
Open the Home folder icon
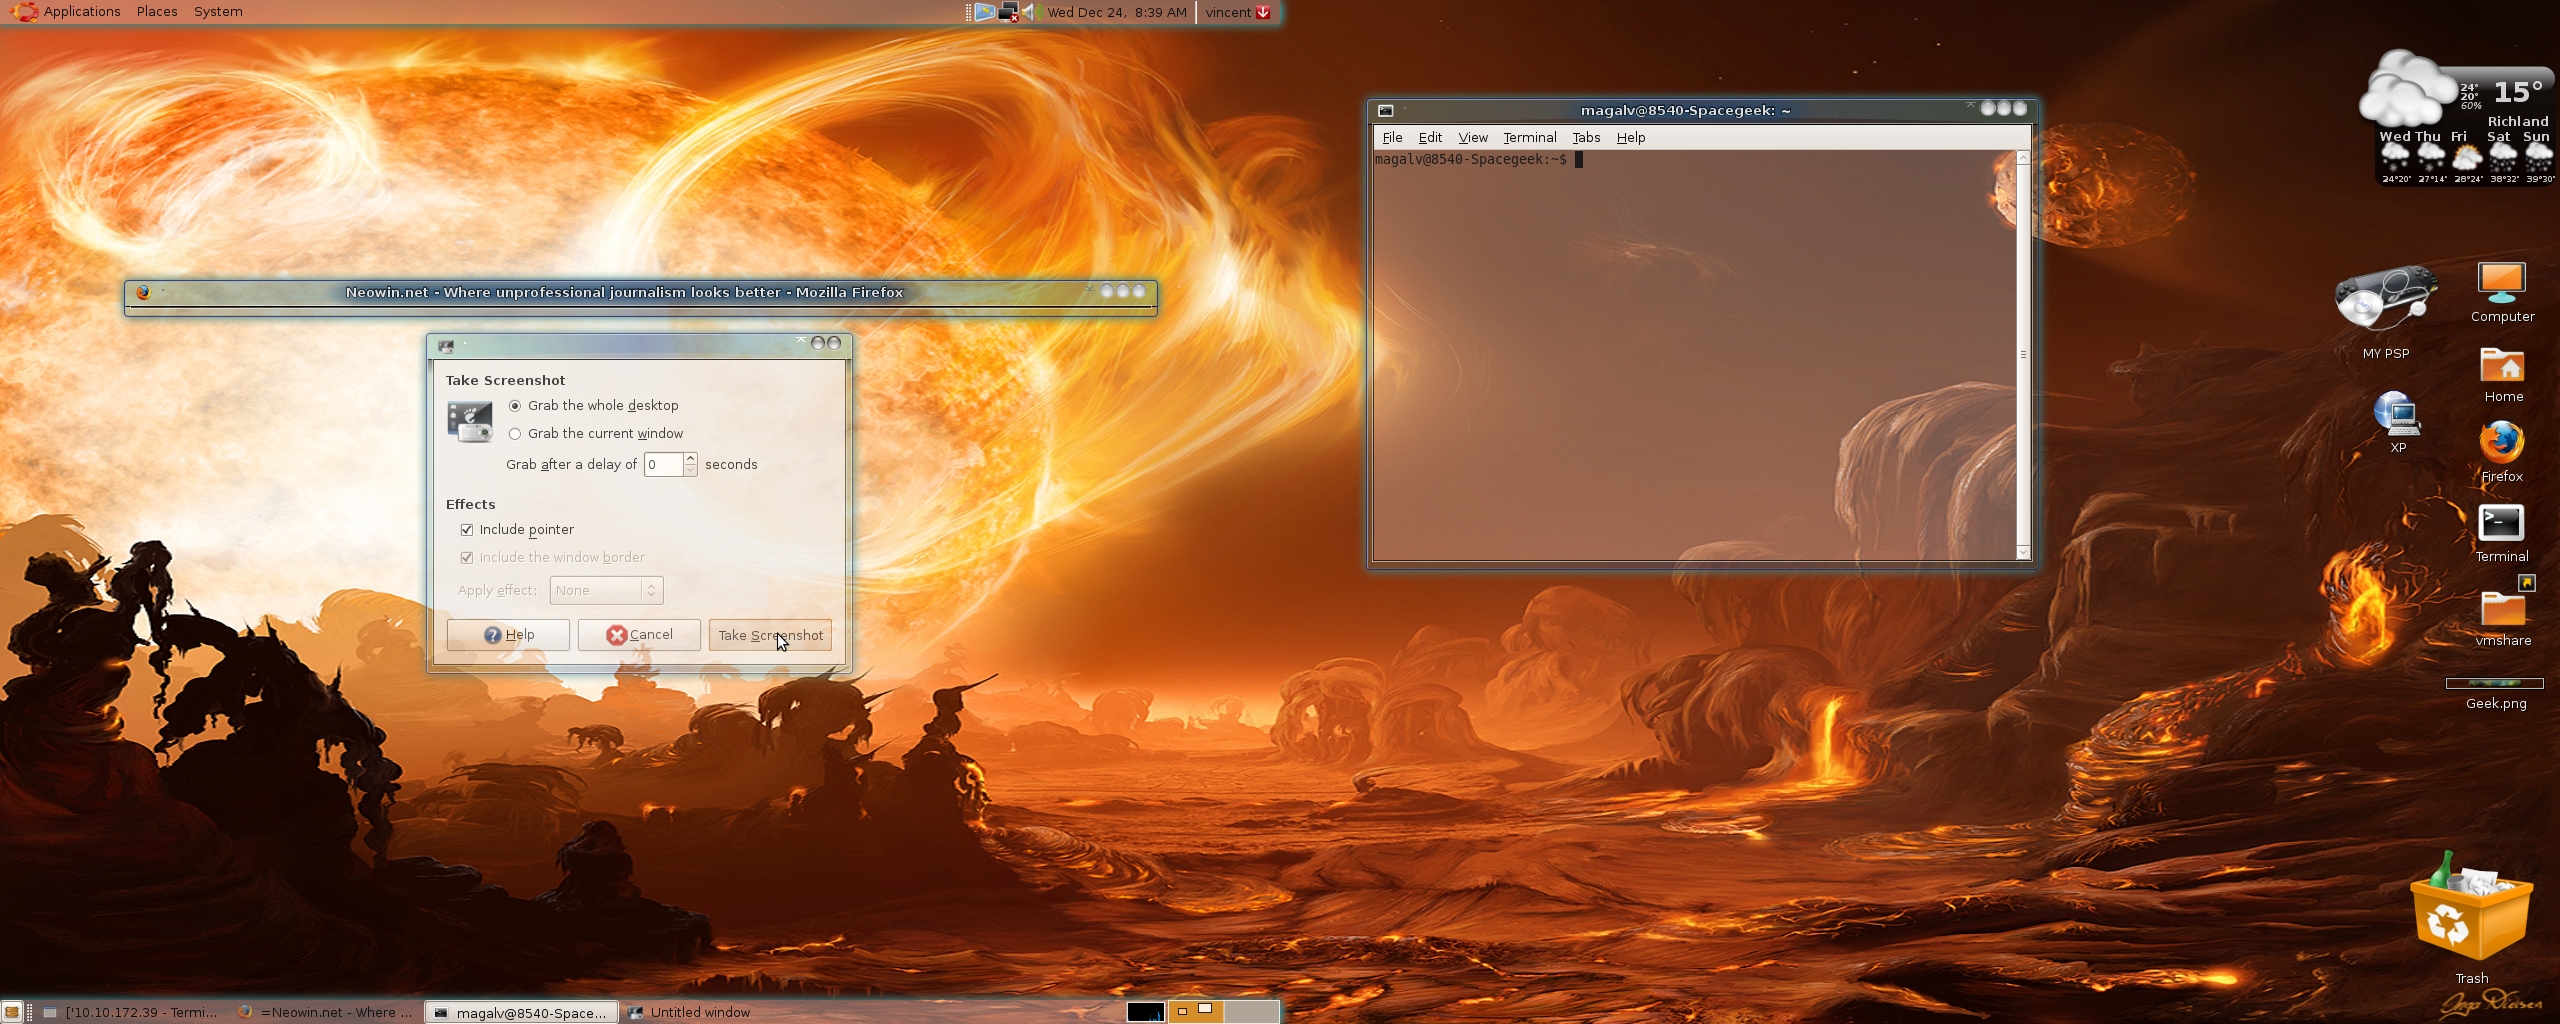click(2502, 366)
